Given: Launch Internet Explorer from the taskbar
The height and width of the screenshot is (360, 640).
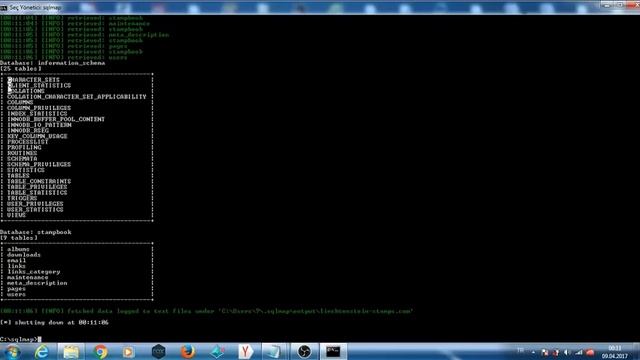Looking at the screenshot, I should (41, 351).
